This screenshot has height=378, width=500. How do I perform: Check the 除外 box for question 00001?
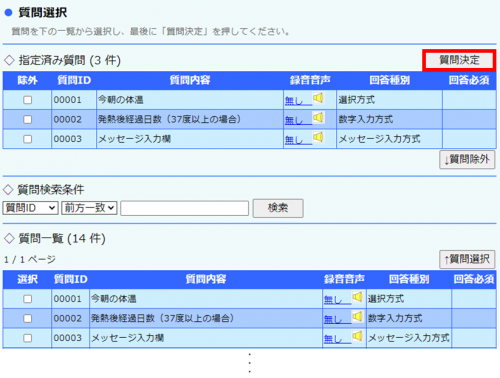click(28, 100)
